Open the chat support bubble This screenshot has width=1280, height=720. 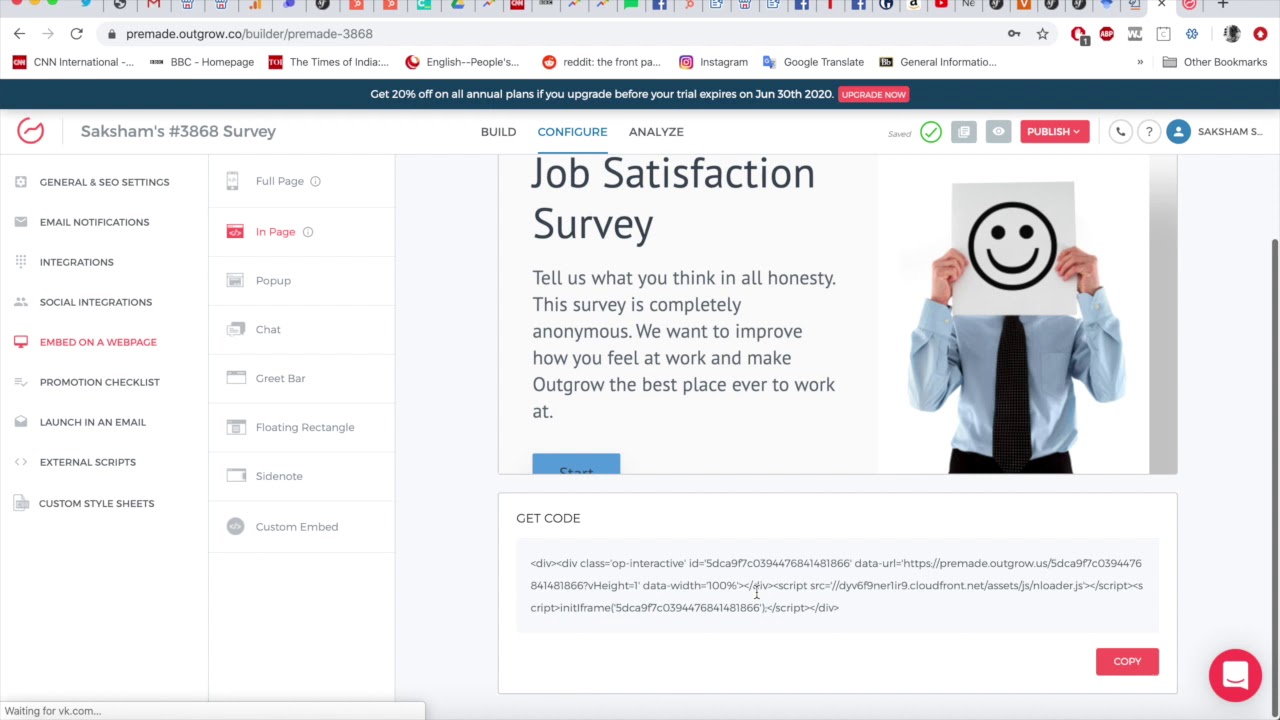(1235, 675)
